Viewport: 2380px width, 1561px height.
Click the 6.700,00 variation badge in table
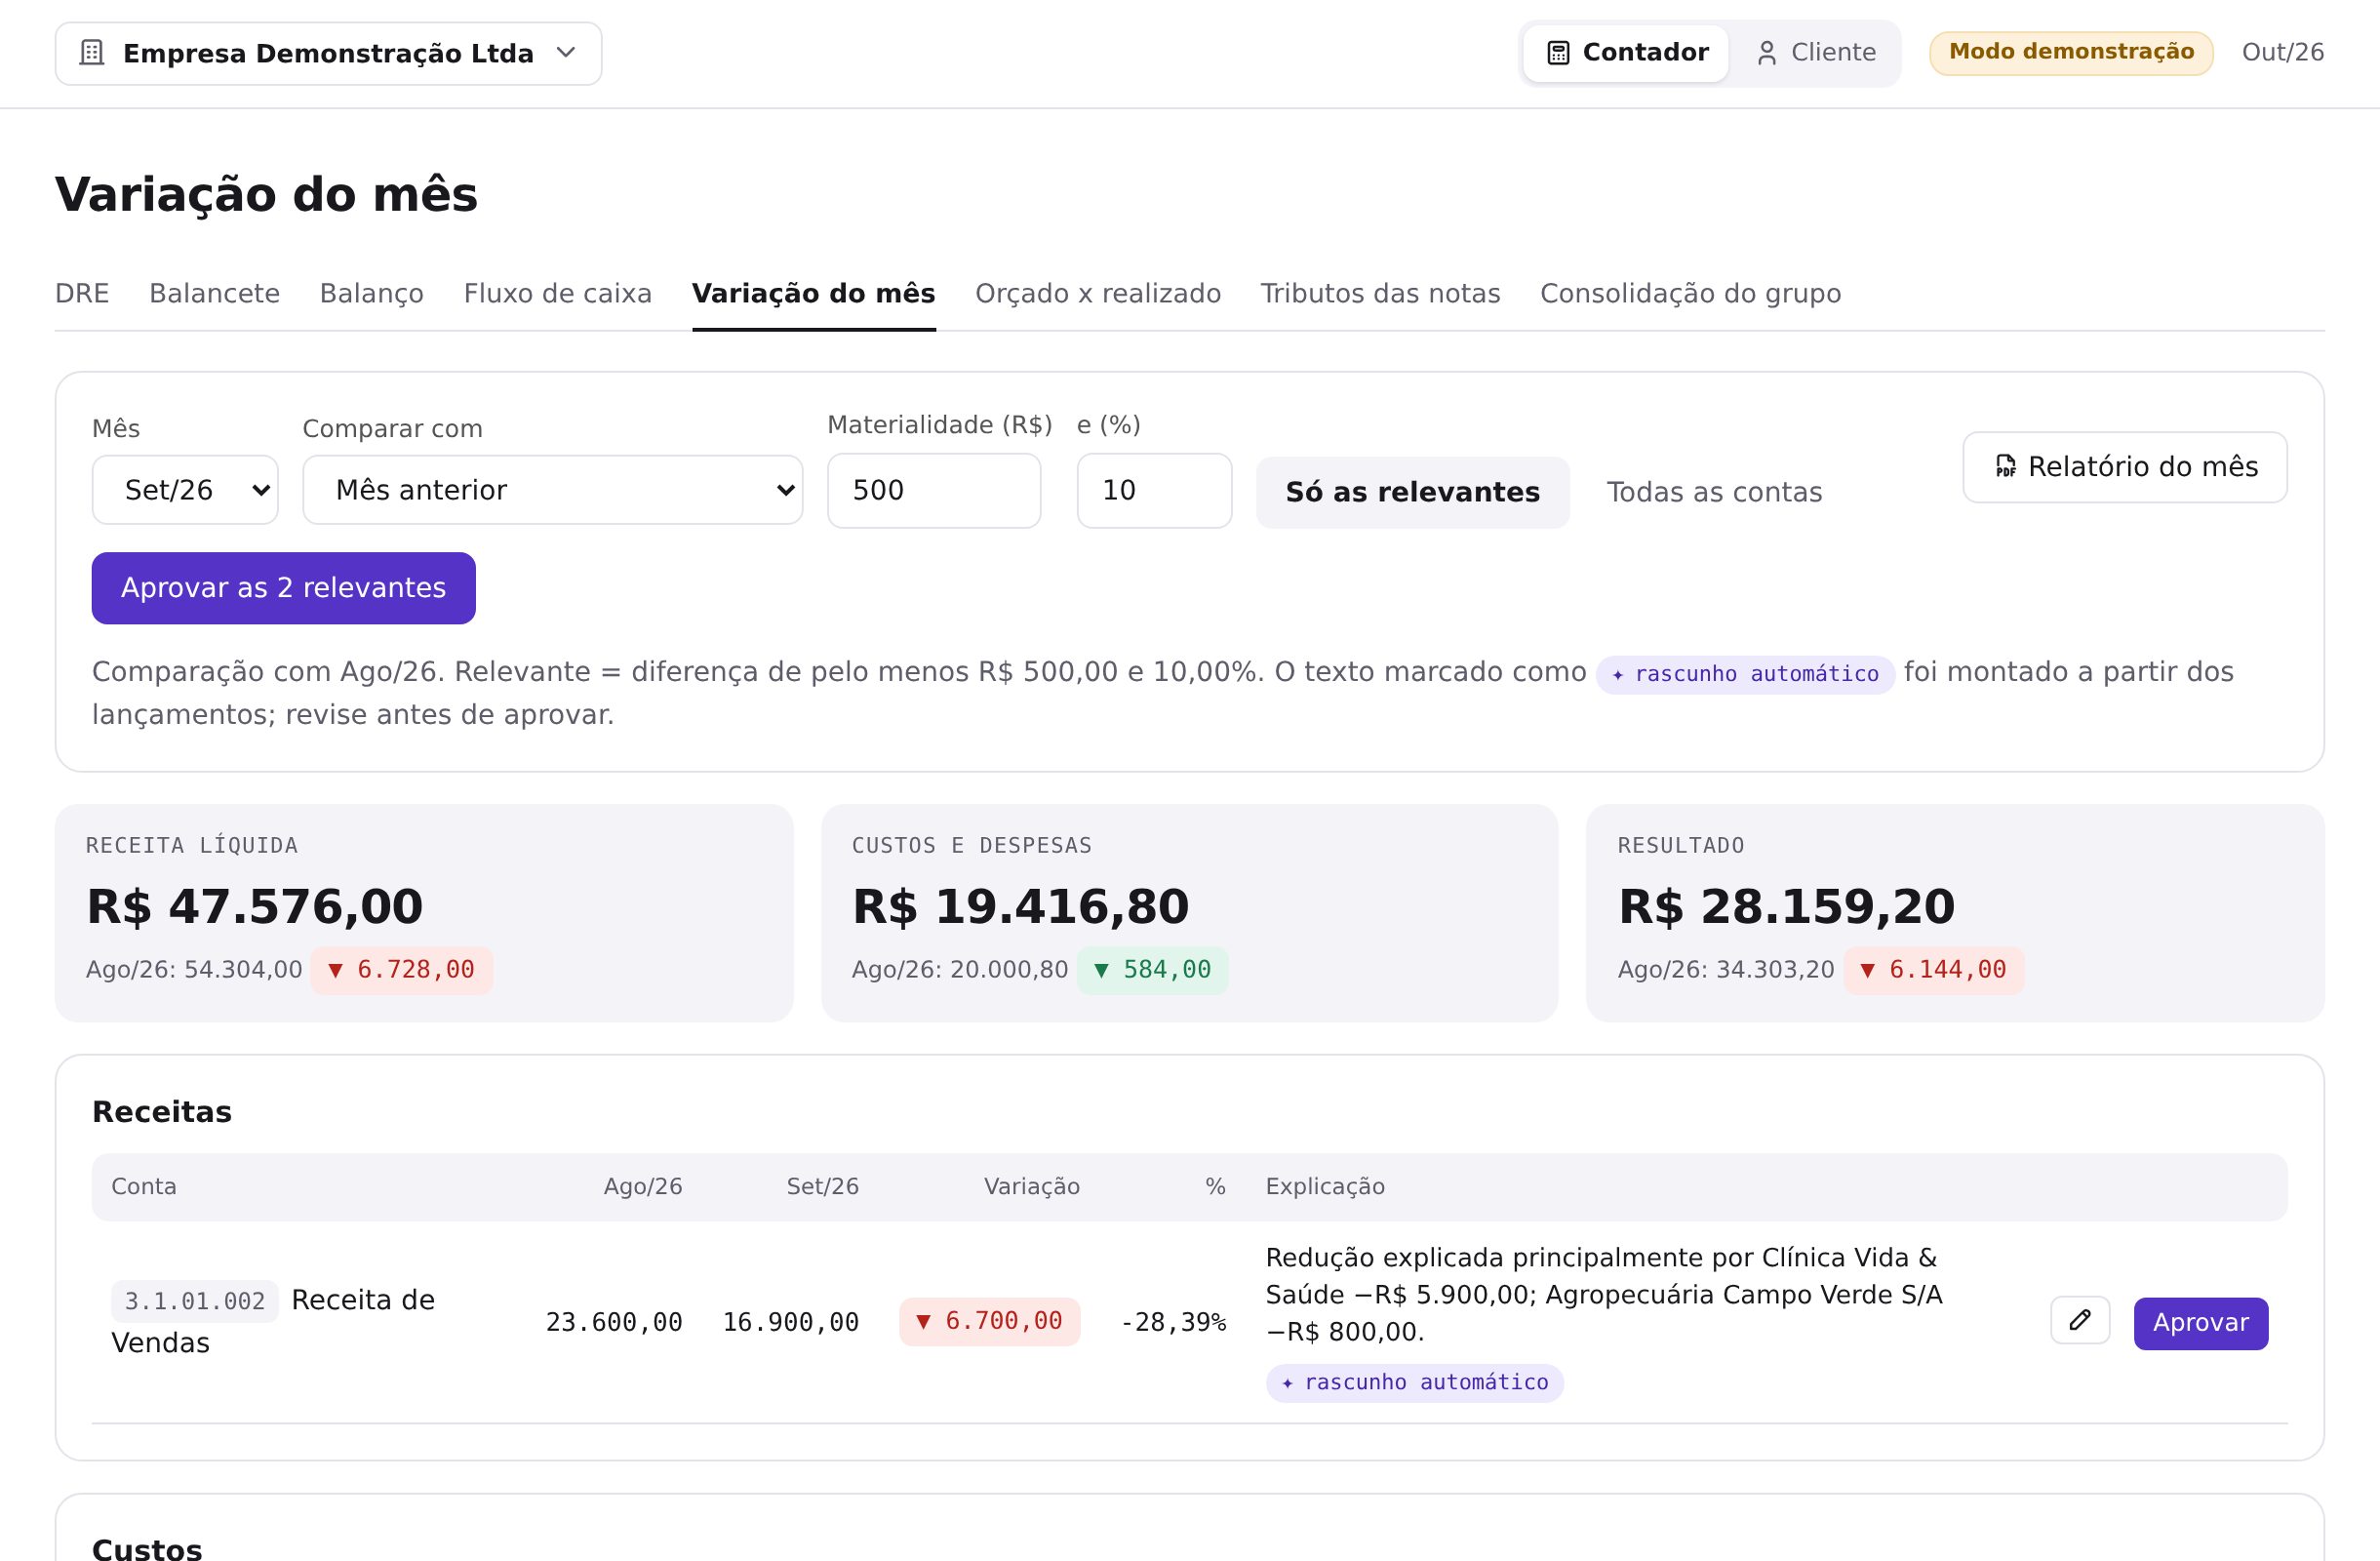coord(989,1322)
